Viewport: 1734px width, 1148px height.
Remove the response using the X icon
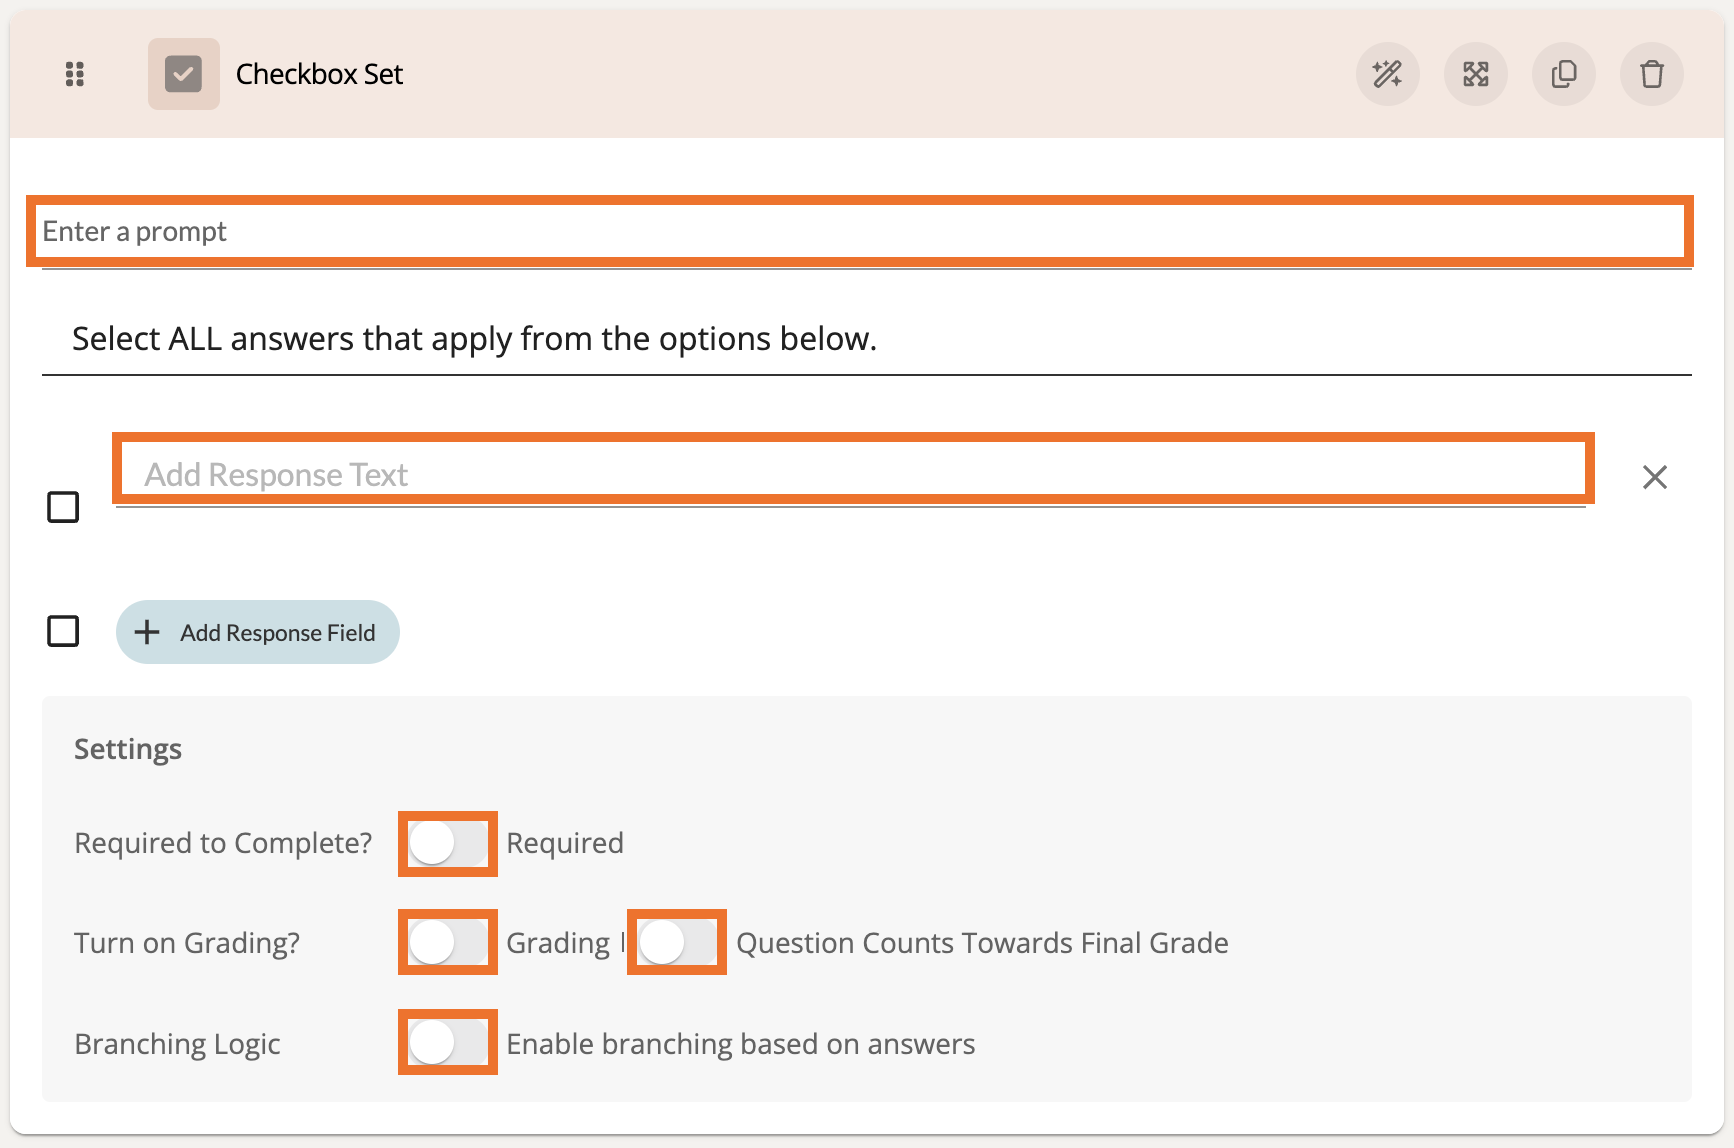1654,477
